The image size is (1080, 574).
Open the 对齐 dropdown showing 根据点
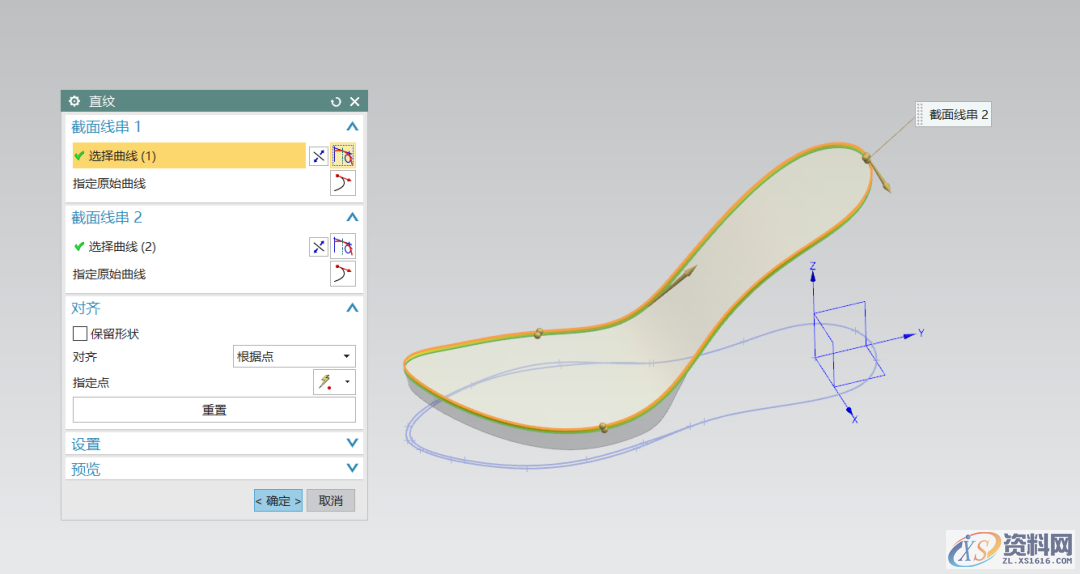click(294, 356)
